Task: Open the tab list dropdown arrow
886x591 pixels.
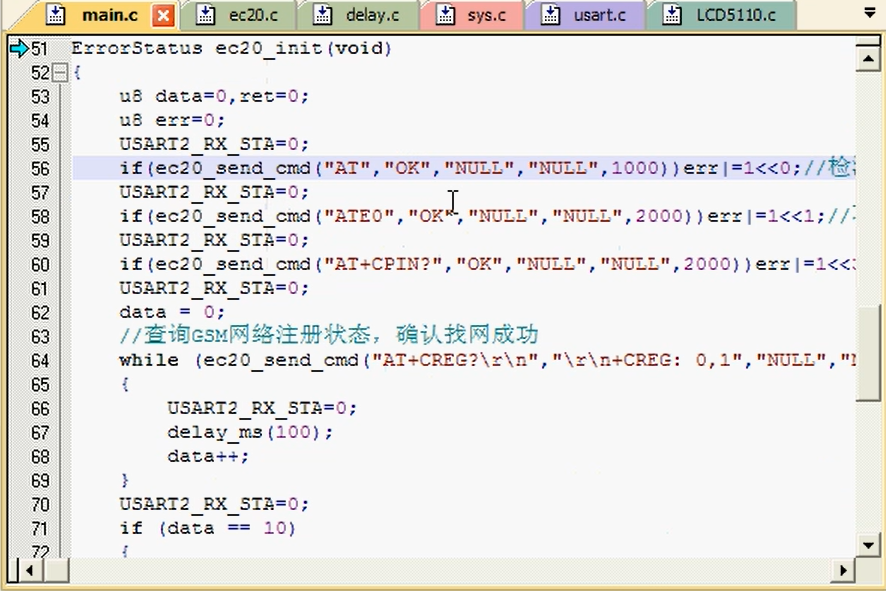Action: coord(870,12)
